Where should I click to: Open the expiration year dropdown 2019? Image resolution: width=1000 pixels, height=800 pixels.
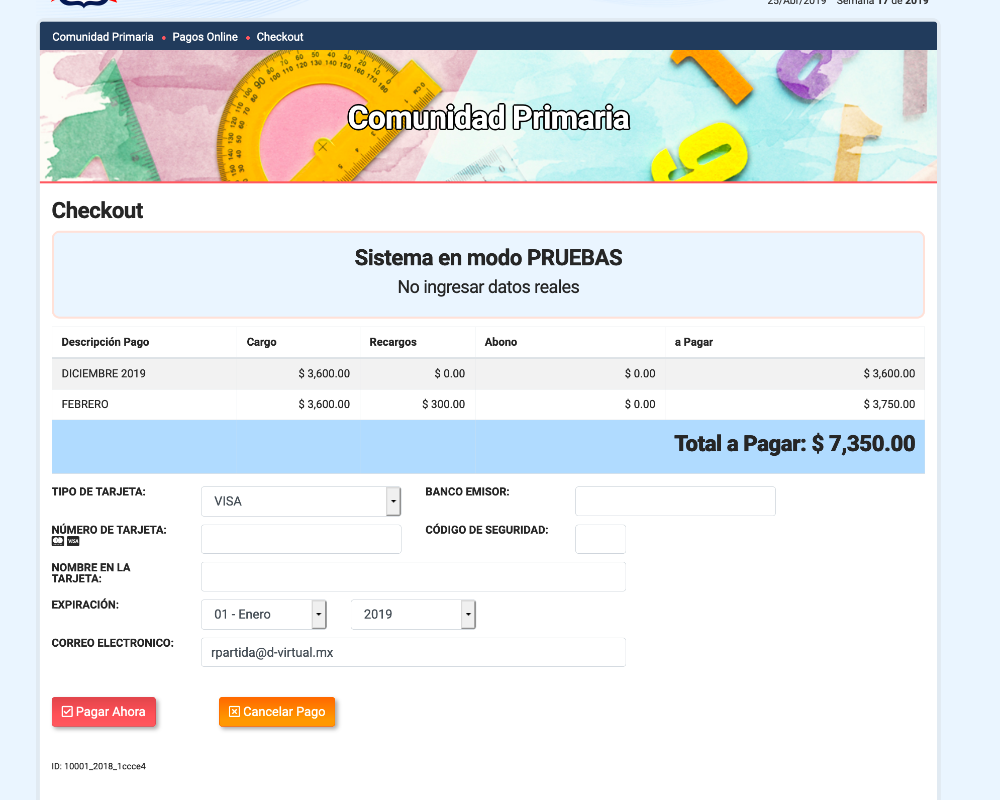[x=413, y=614]
